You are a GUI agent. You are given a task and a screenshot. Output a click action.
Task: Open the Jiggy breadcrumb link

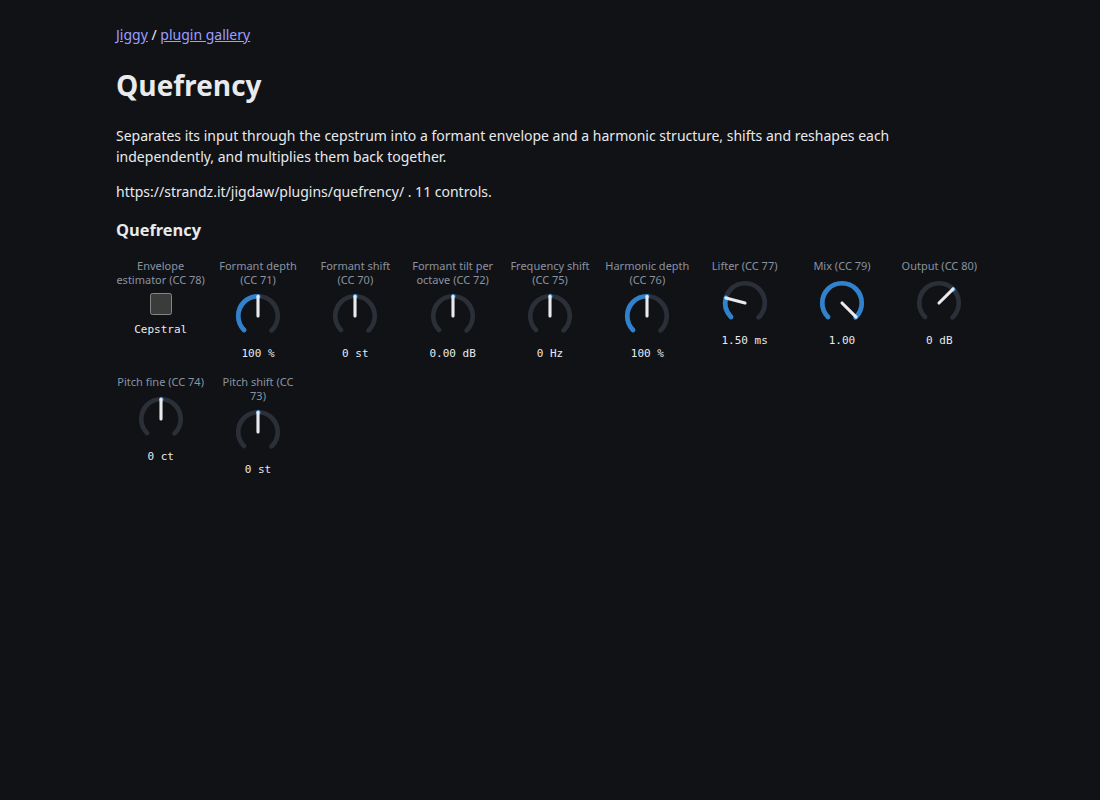(132, 35)
